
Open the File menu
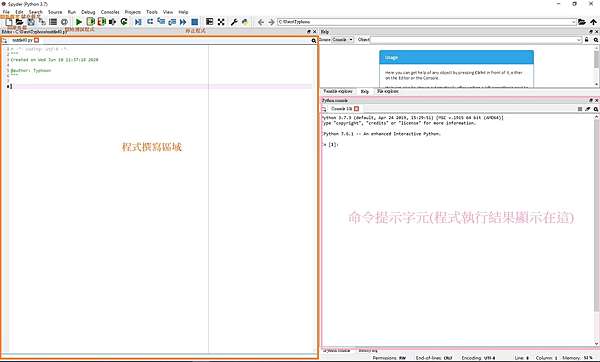[6, 12]
